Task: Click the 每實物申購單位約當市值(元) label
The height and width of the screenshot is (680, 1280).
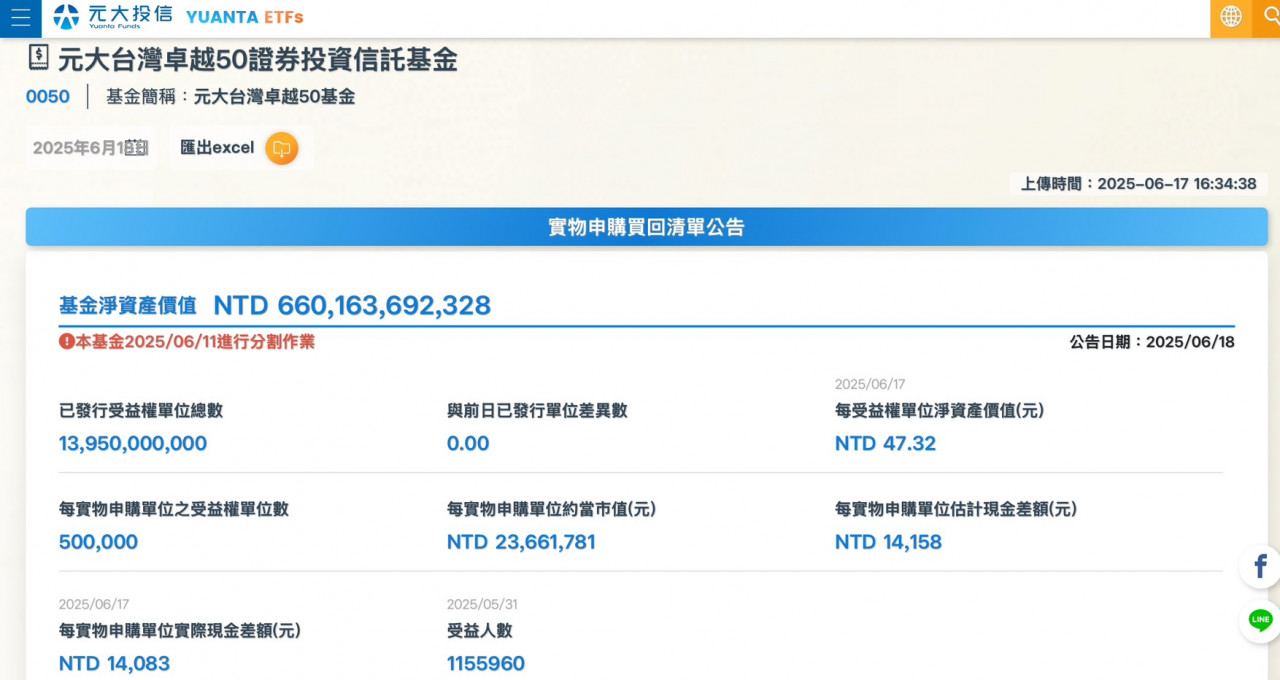Action: click(551, 509)
